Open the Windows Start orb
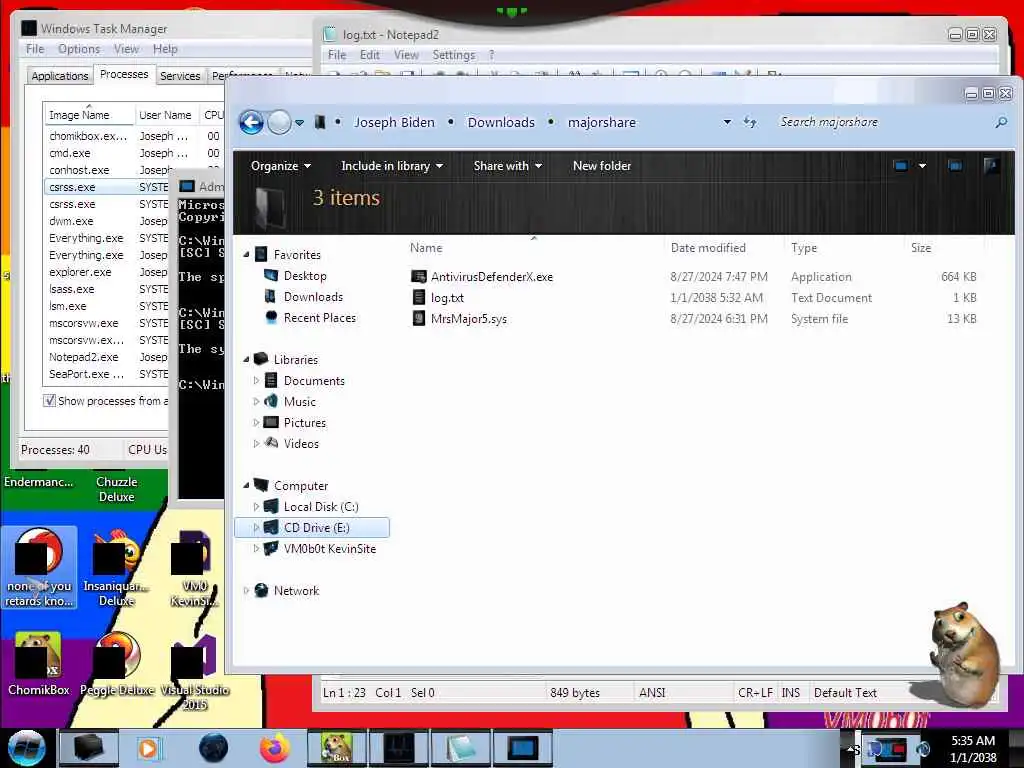The height and width of the screenshot is (768, 1024). [27, 748]
